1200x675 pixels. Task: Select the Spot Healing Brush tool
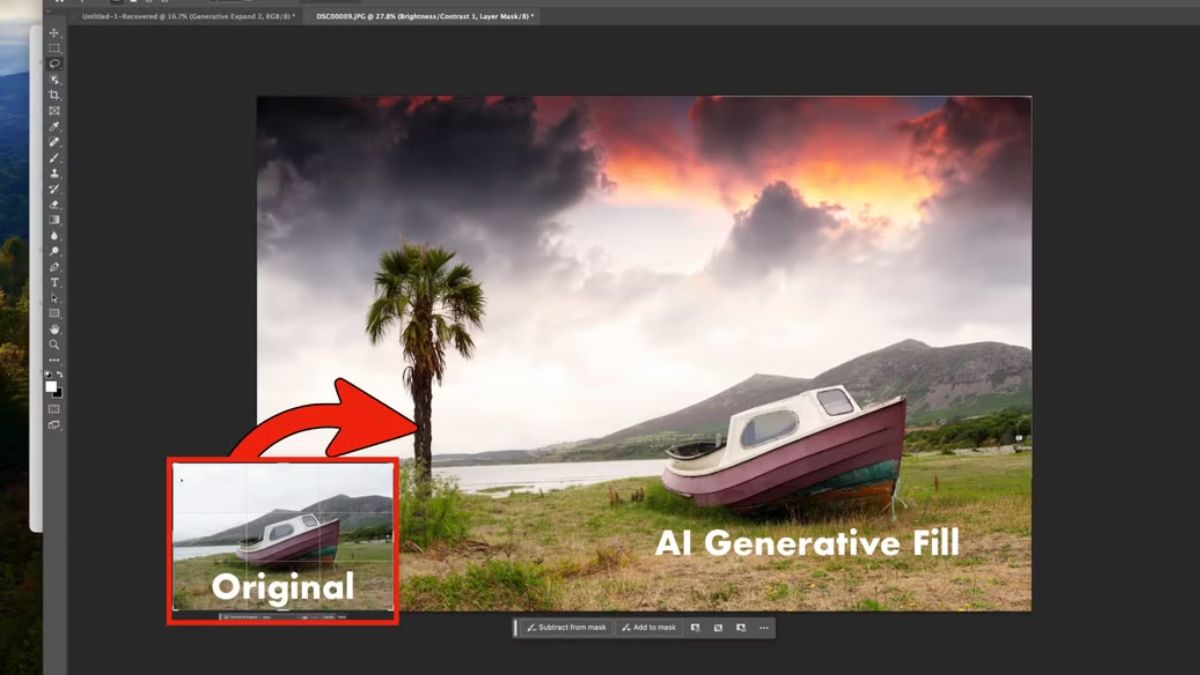(54, 142)
